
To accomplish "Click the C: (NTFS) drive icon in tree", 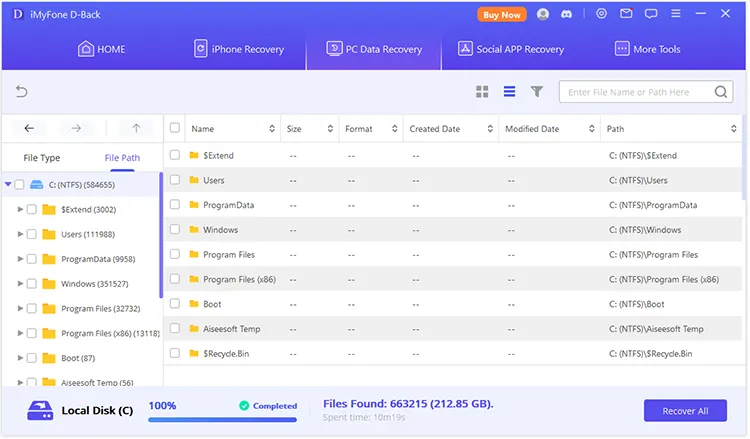I will (36, 185).
